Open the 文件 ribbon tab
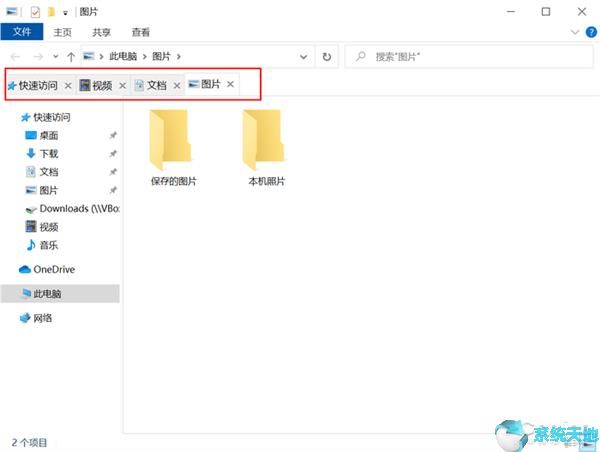The width and height of the screenshot is (600, 452). pyautogui.click(x=22, y=32)
